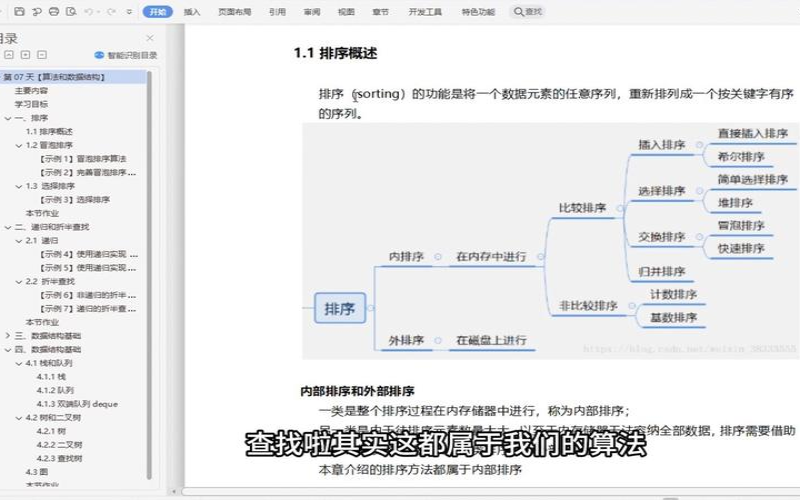Click the 本章介绍的排序方法都属于内部排序 sentence
This screenshot has height=500, width=800.
point(420,469)
